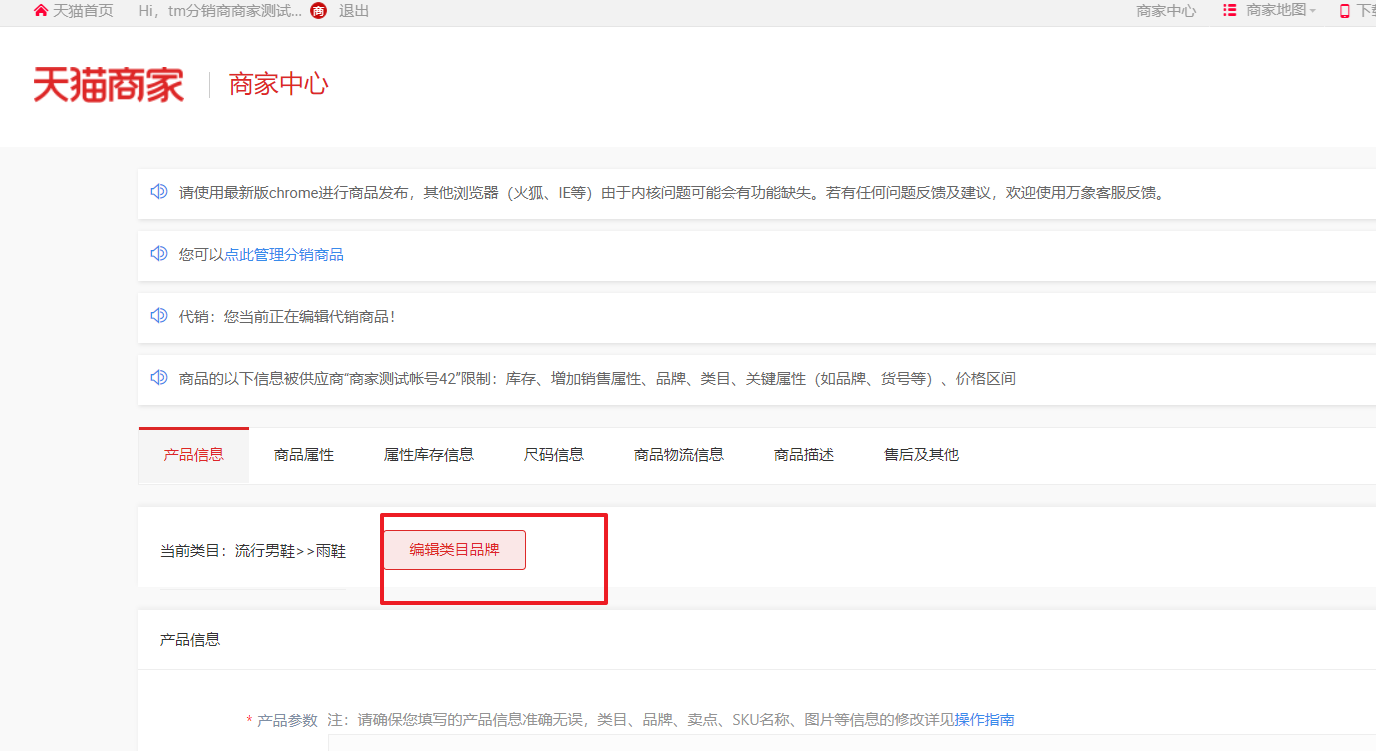Click the 代销：您当前正在编辑代销商品 notice text
Screen dimensions: 1376x751
coord(288,317)
